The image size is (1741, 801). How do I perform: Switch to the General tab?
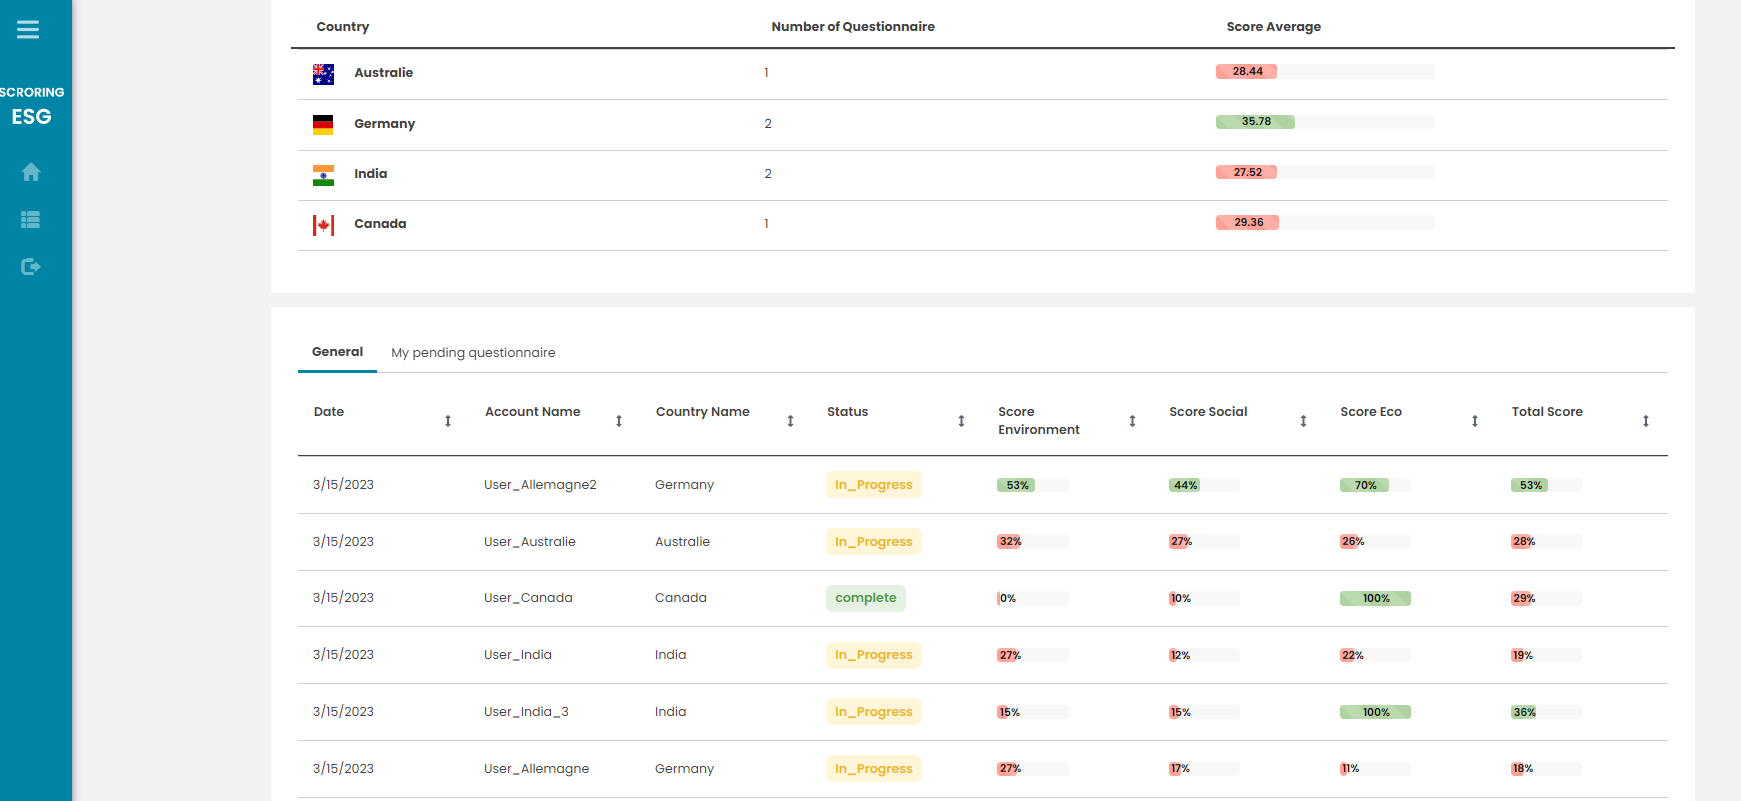click(337, 352)
